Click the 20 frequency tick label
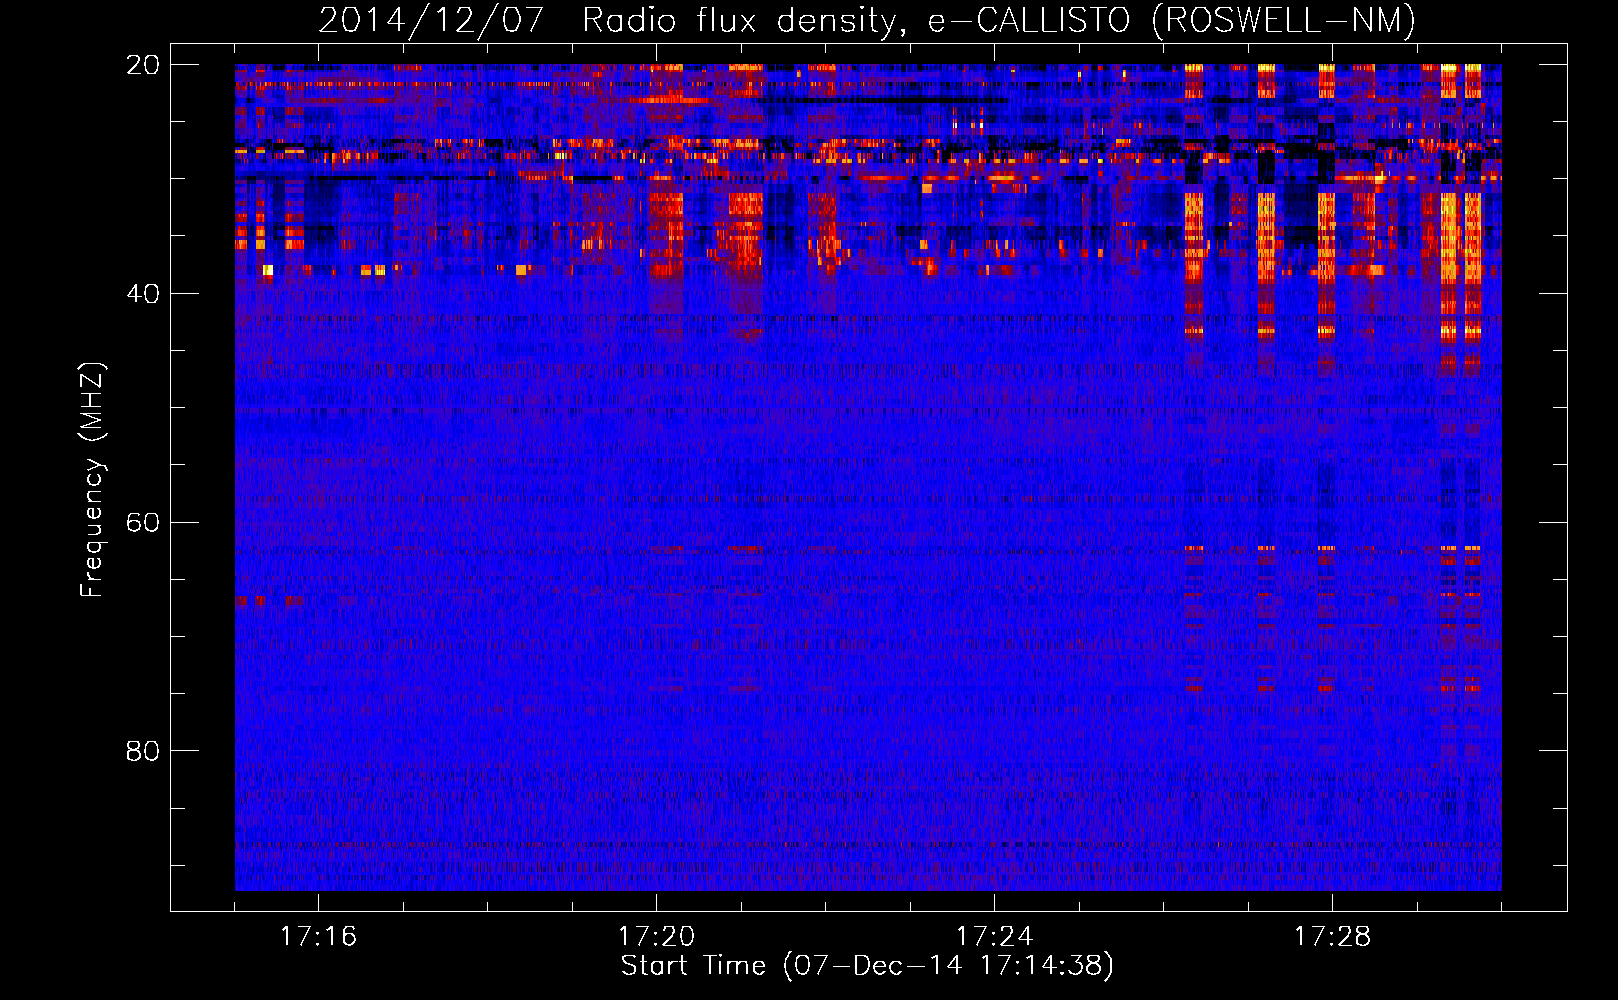This screenshot has height=1000, width=1618. coord(142,64)
